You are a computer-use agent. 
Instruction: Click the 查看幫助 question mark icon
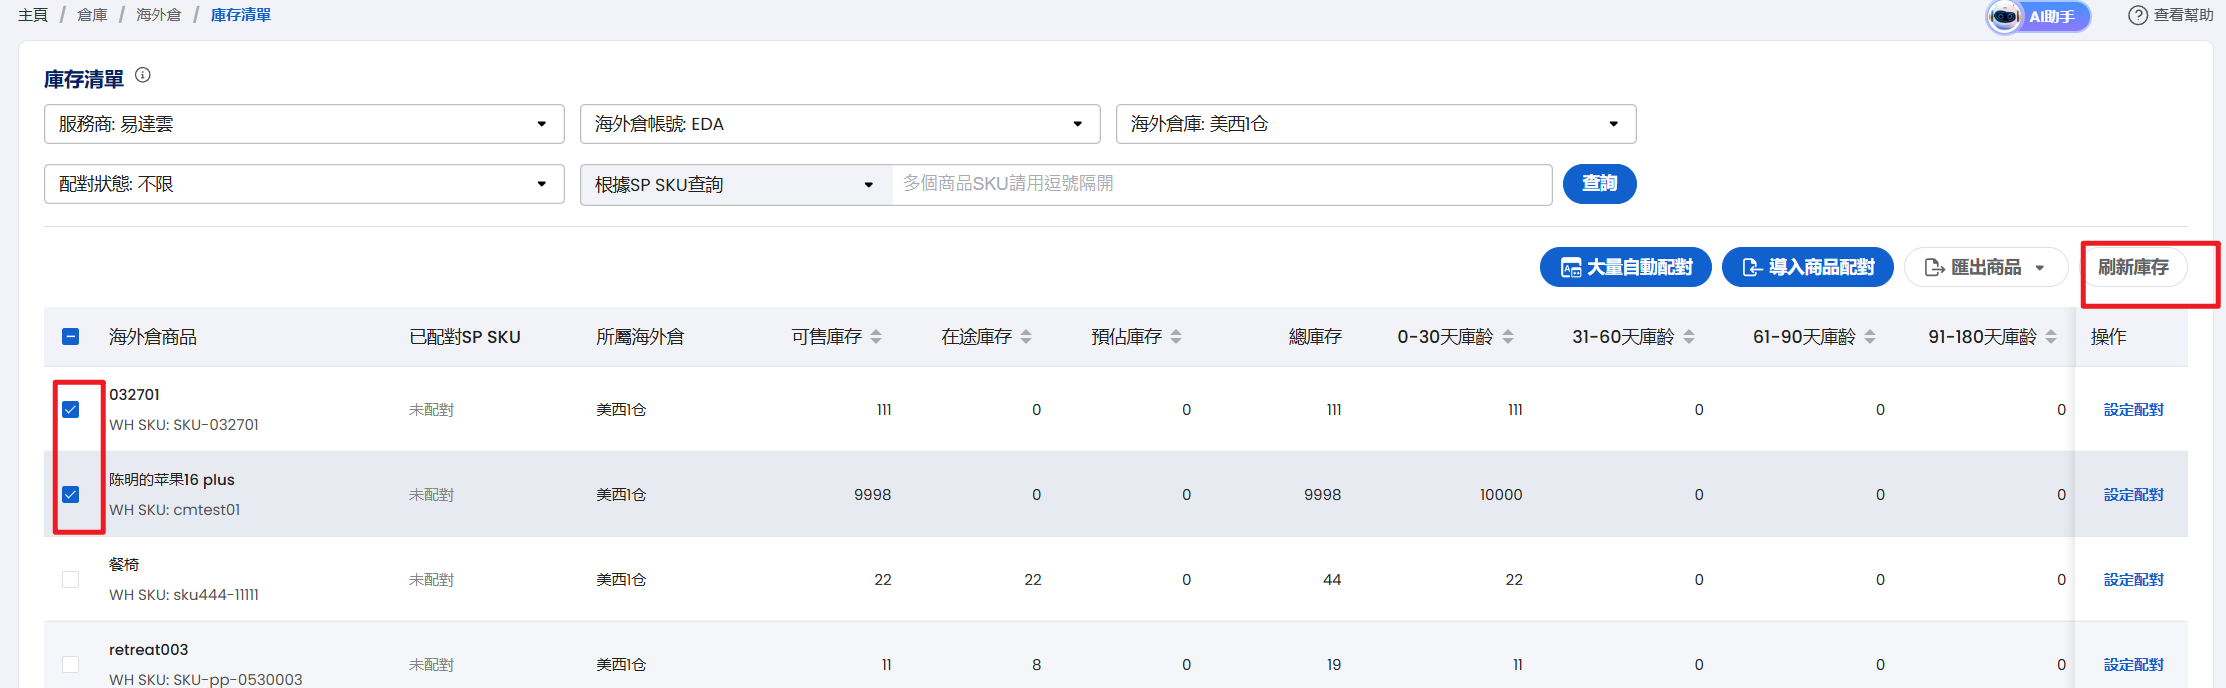click(x=2138, y=15)
